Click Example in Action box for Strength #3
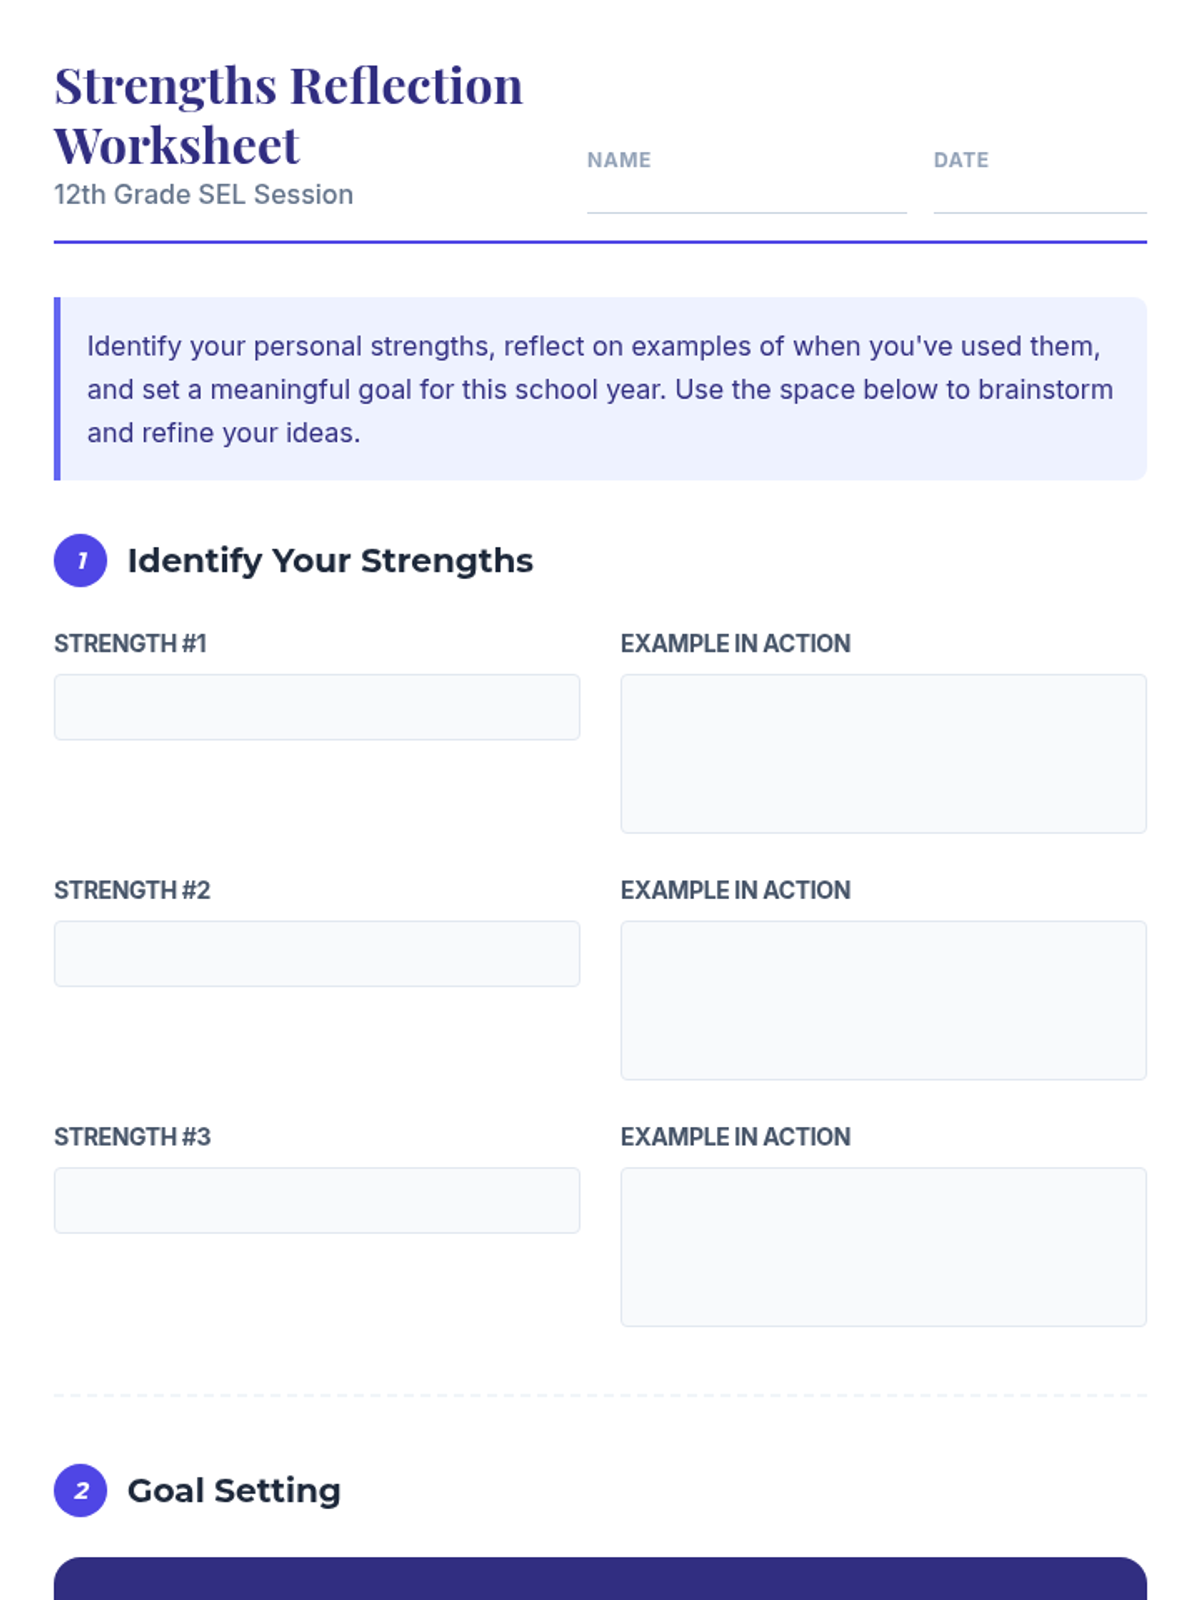This screenshot has width=1200, height=1600. pos(883,1246)
